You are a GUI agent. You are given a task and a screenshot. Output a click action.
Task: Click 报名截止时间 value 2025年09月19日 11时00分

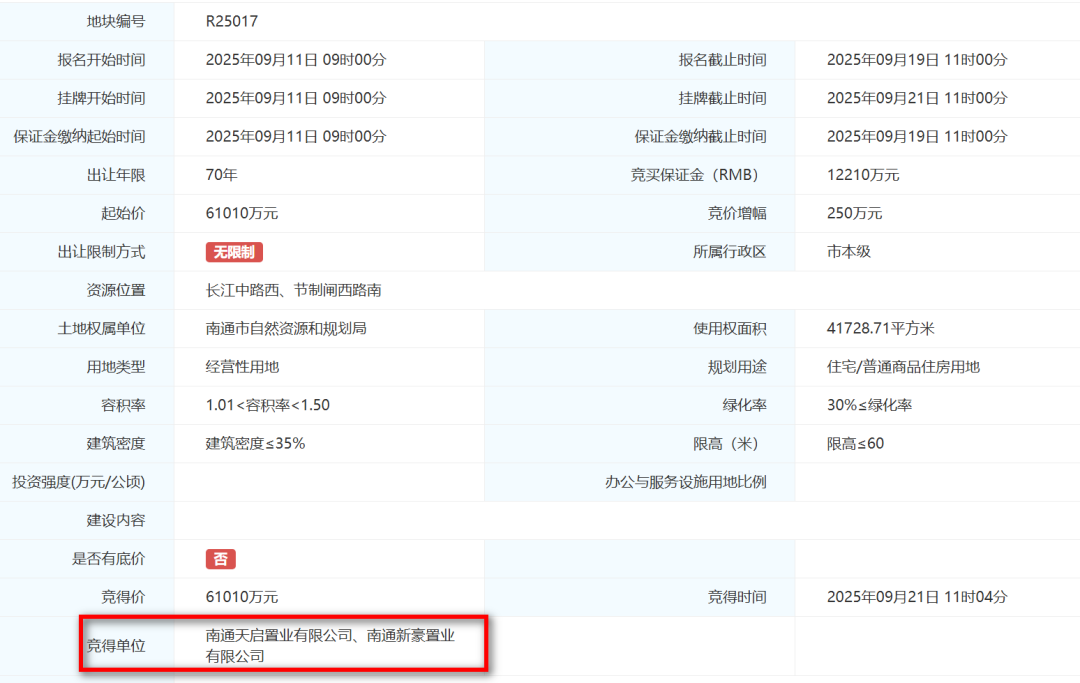click(917, 60)
